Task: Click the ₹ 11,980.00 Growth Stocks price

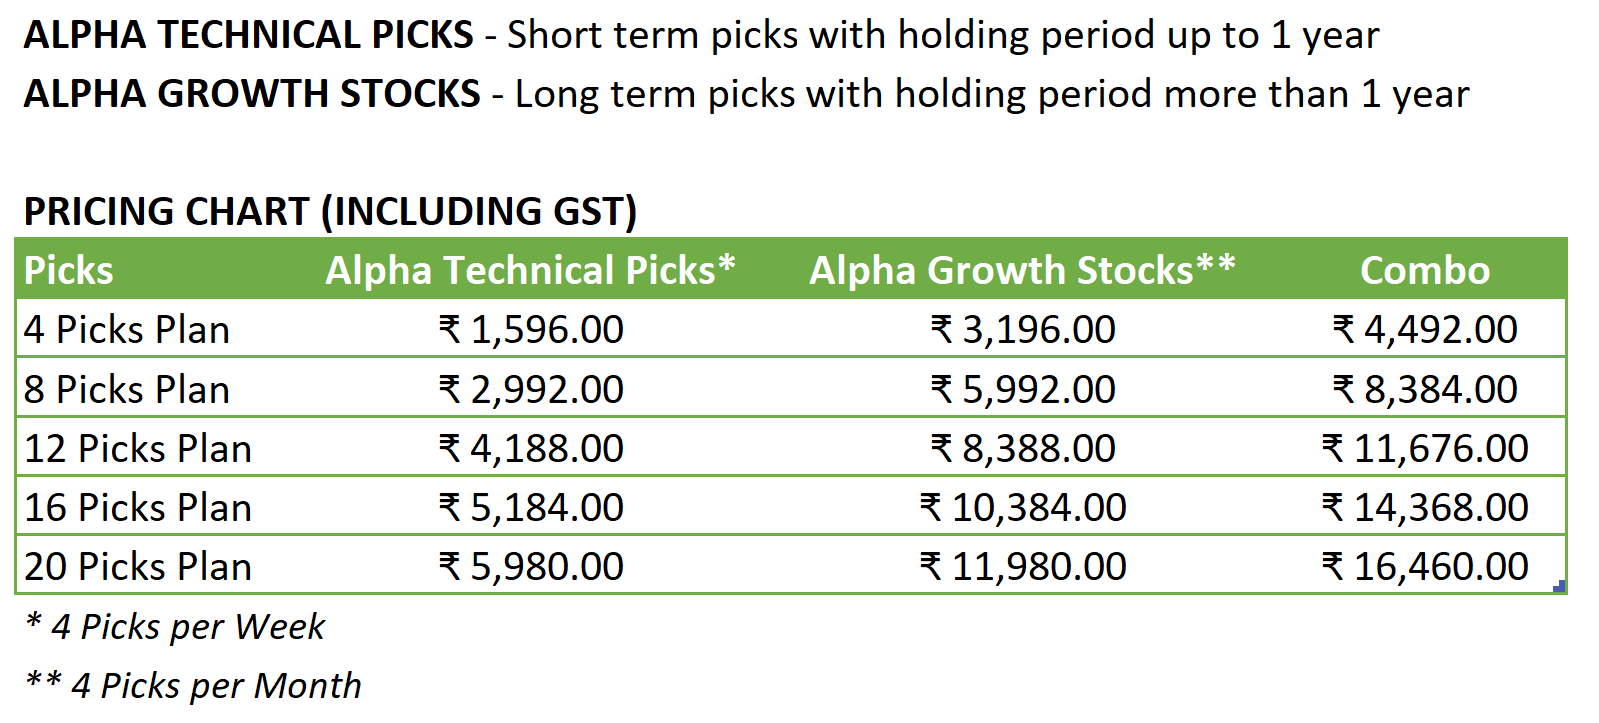Action: tap(1023, 566)
